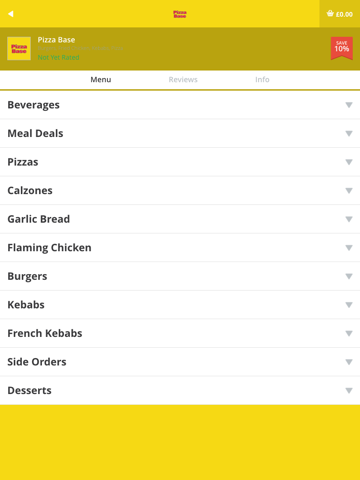The height and width of the screenshot is (480, 360).
Task: Expand the Burgers arrow icon
Action: (x=349, y=276)
